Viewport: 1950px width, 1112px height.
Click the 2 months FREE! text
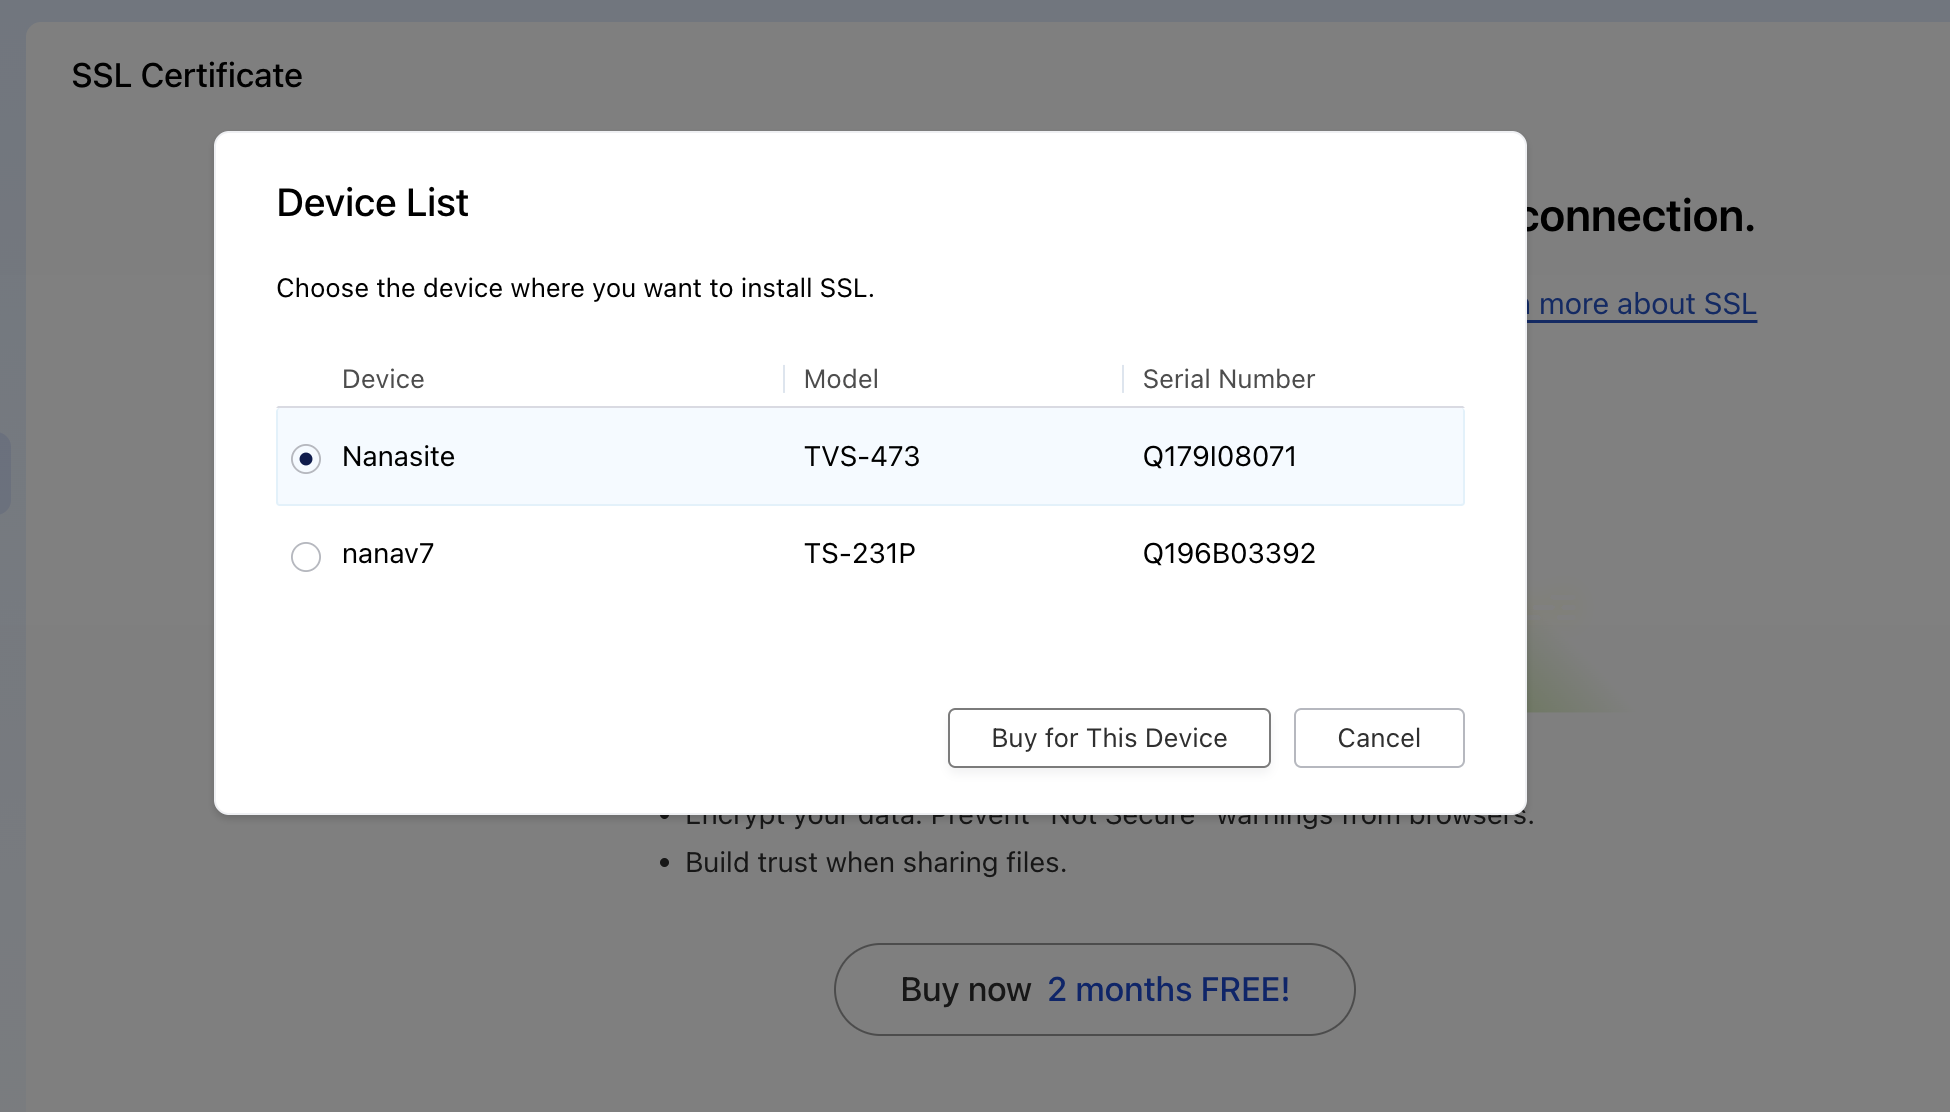tap(1168, 989)
